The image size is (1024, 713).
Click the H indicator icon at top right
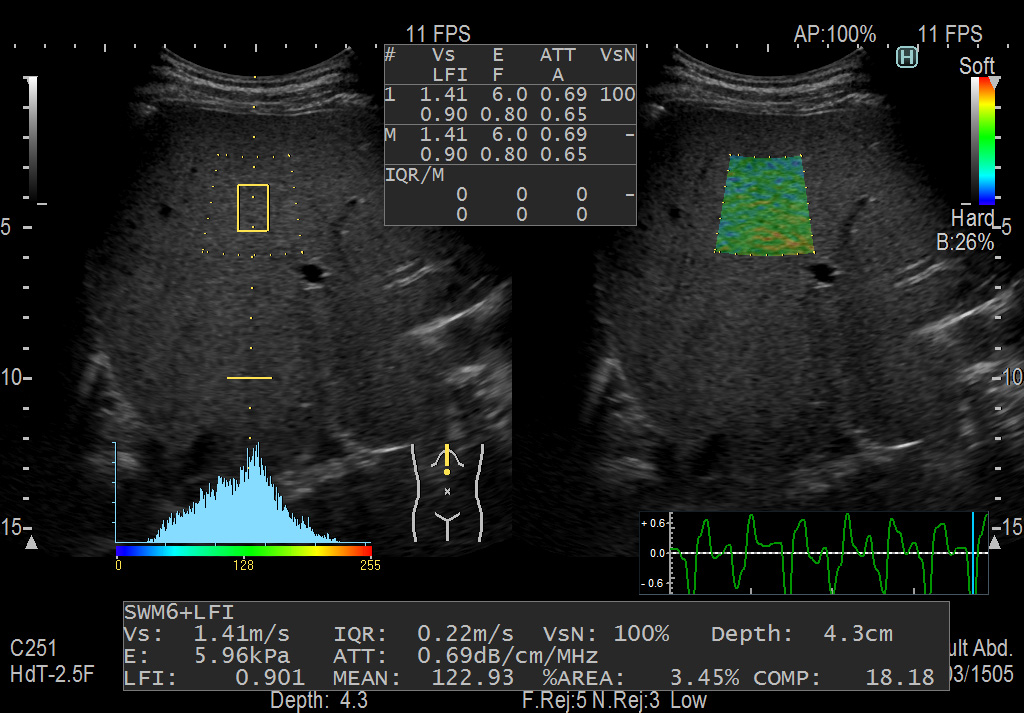[x=907, y=58]
